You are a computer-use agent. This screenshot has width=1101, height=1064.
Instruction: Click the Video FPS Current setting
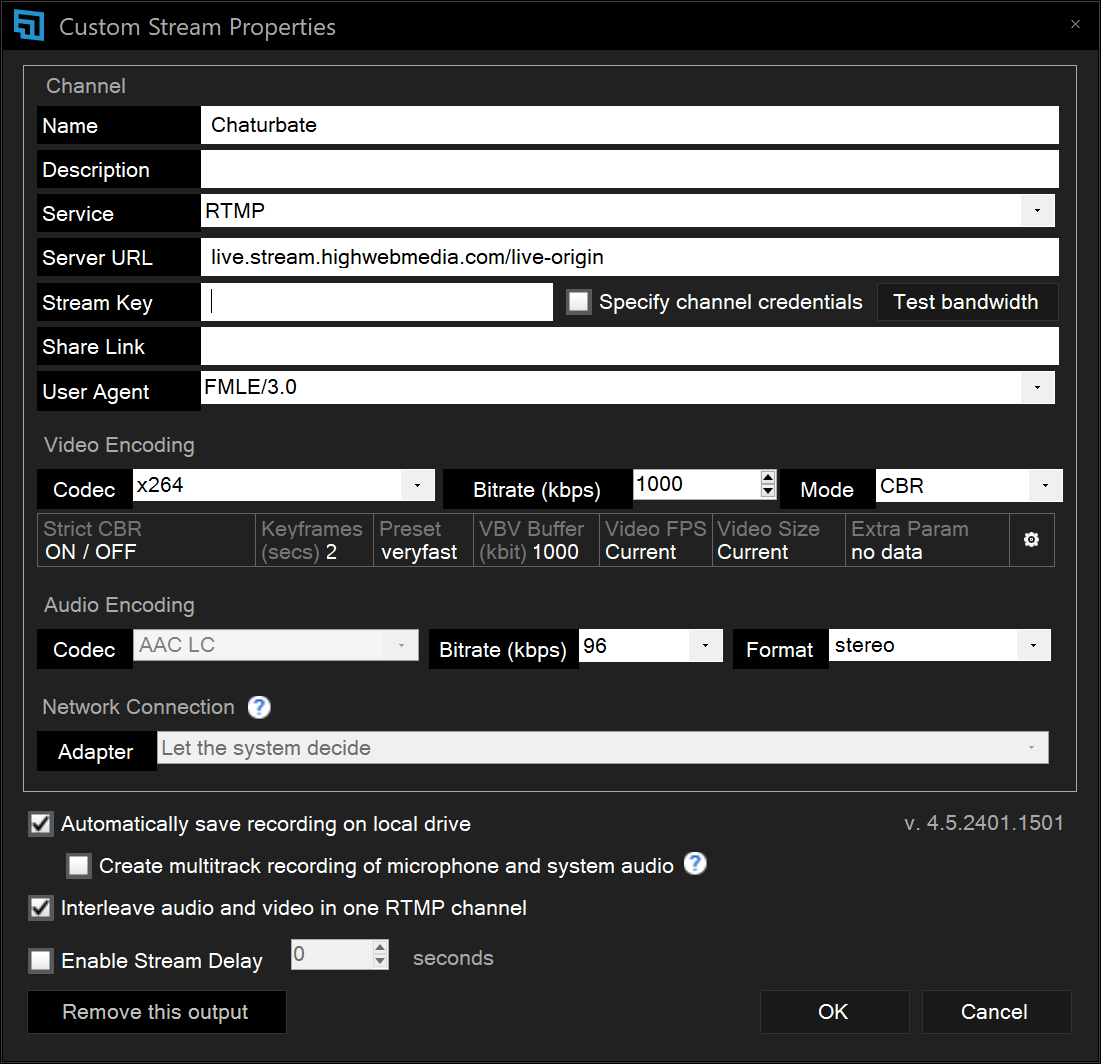[656, 540]
